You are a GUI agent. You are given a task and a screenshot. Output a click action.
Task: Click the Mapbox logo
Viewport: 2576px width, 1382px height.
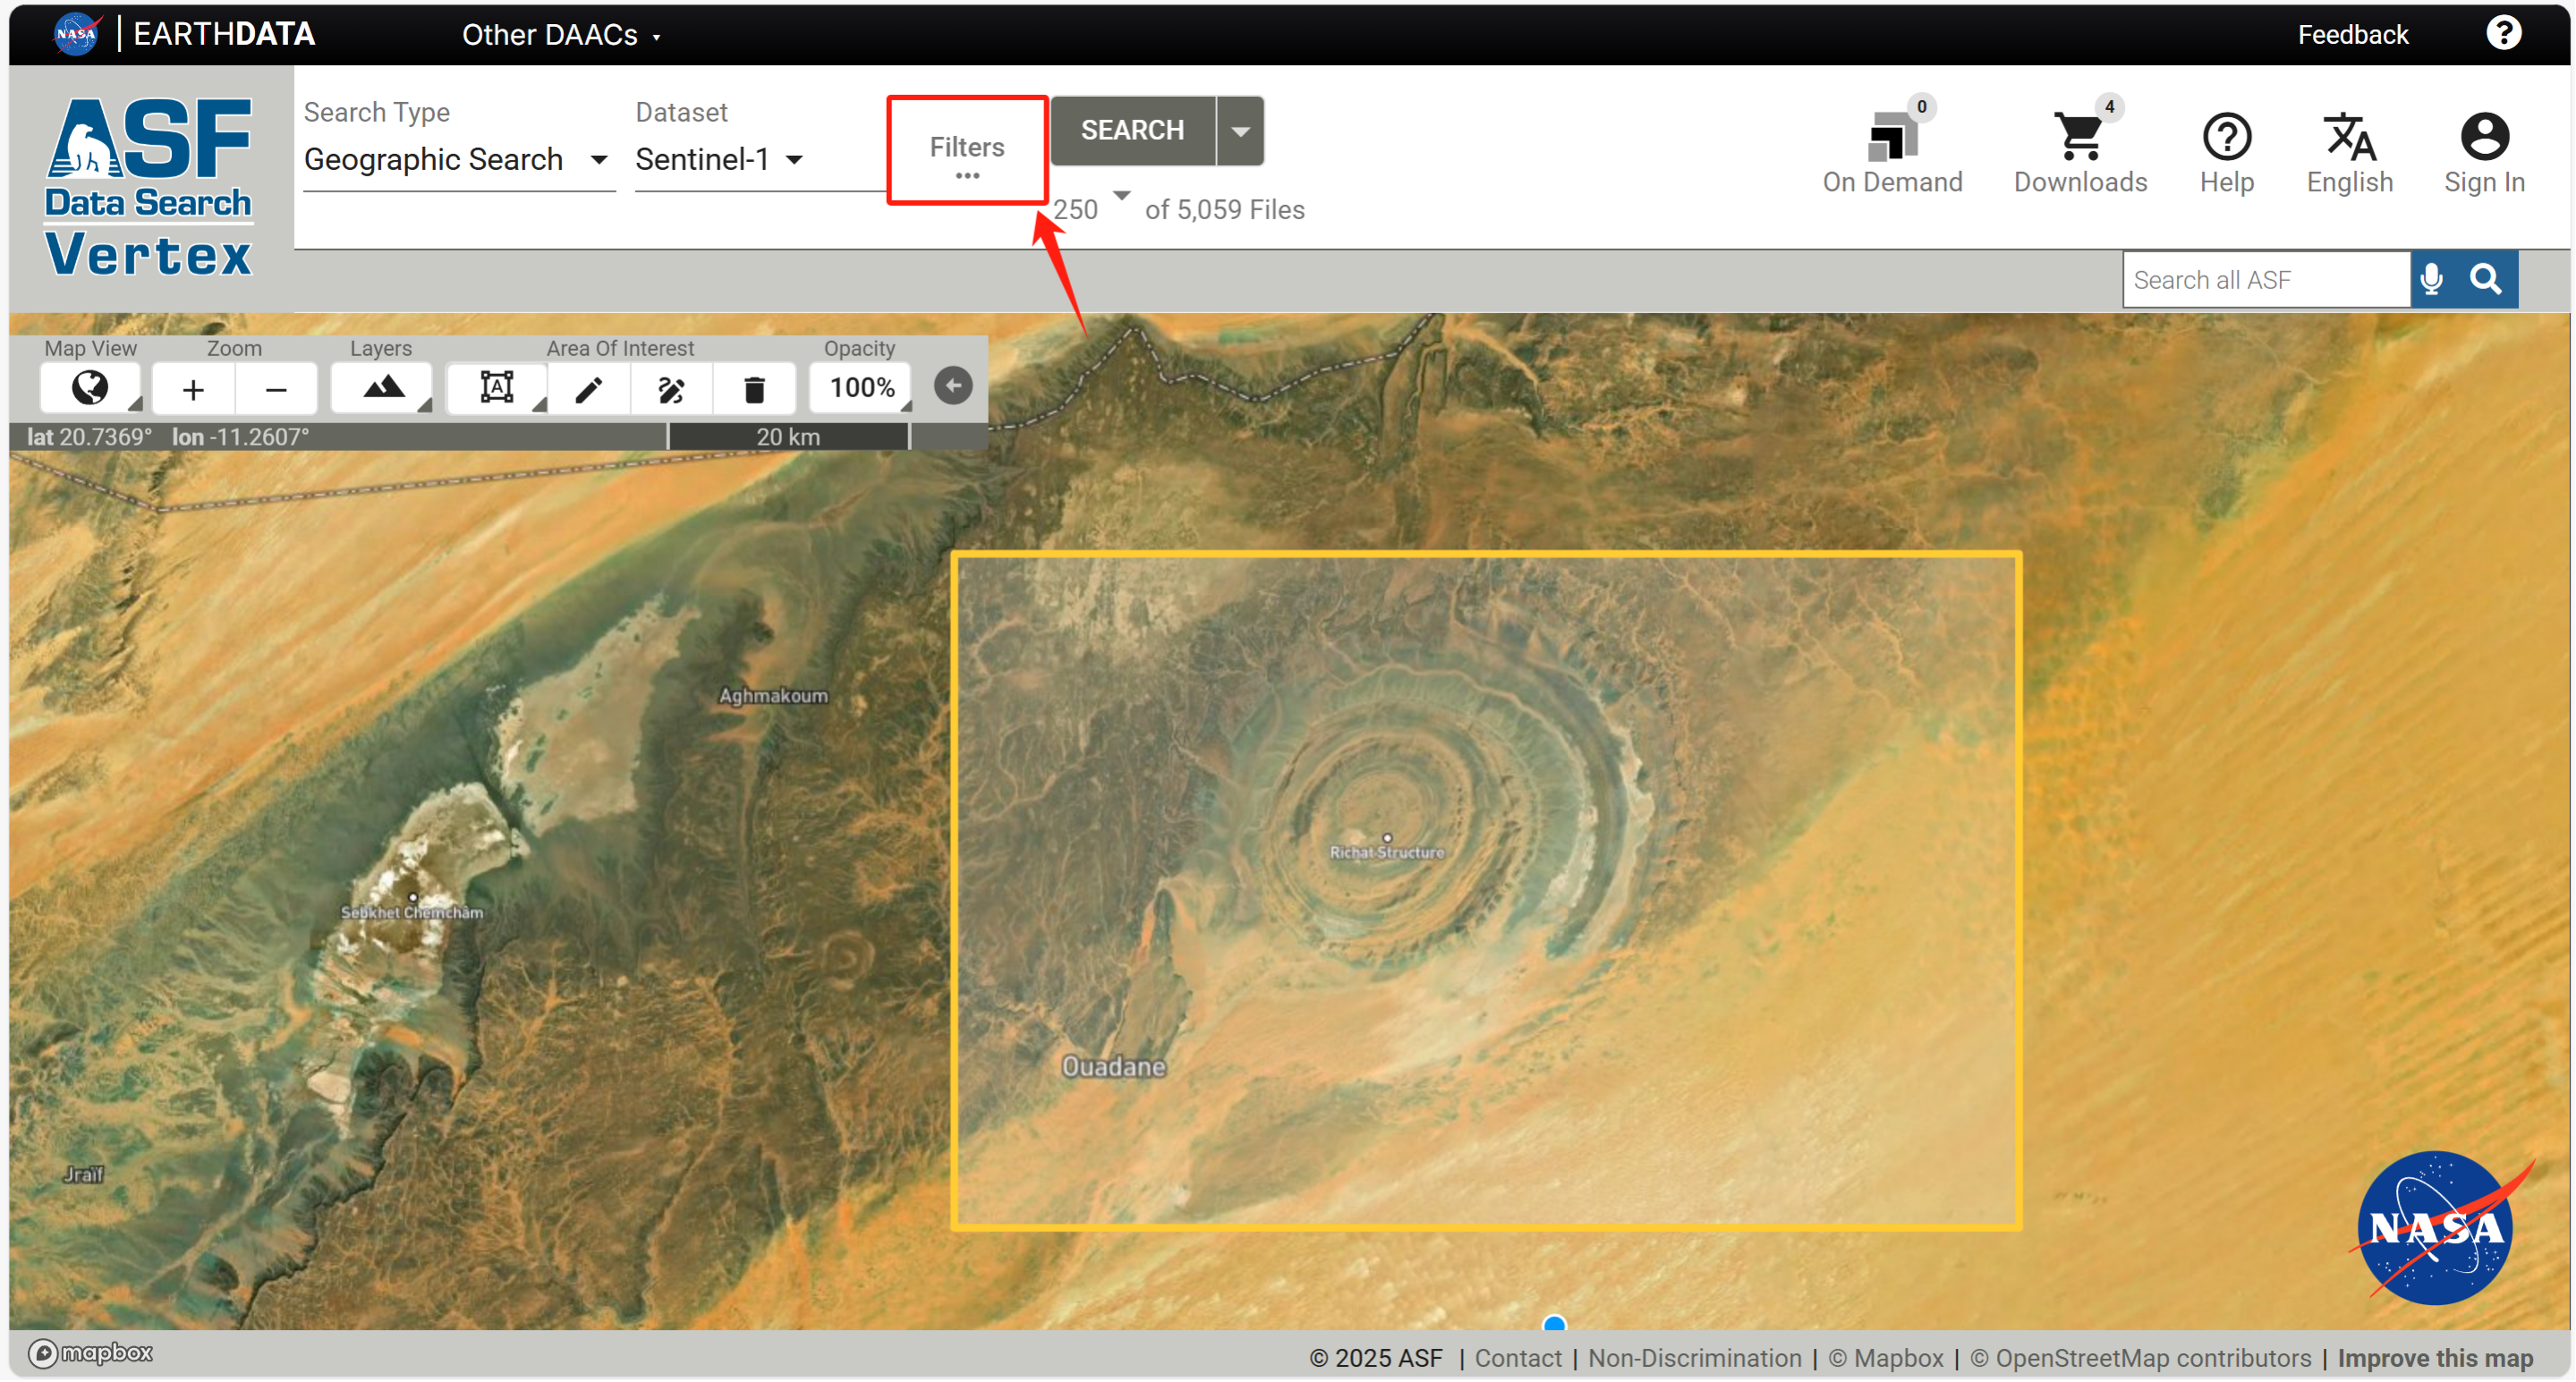[91, 1354]
